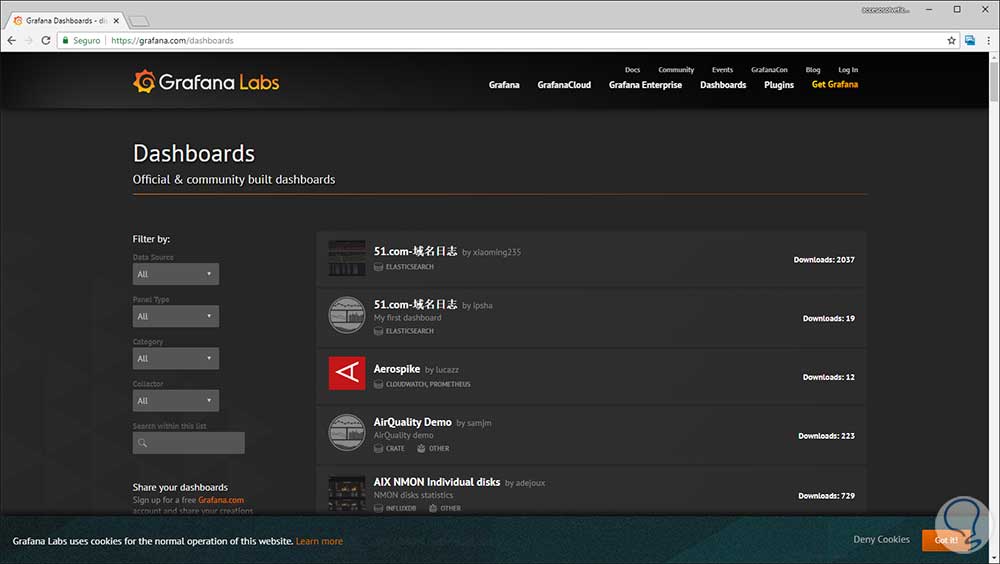Click search magnifier icon in list filter

click(x=142, y=443)
